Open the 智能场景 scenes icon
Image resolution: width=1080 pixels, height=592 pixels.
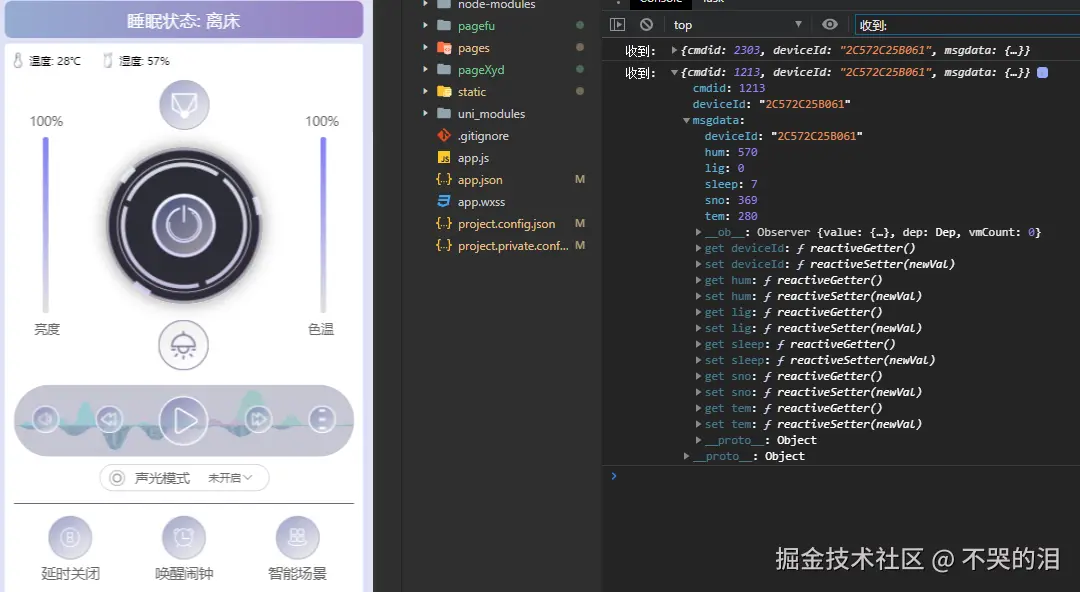pyautogui.click(x=297, y=537)
